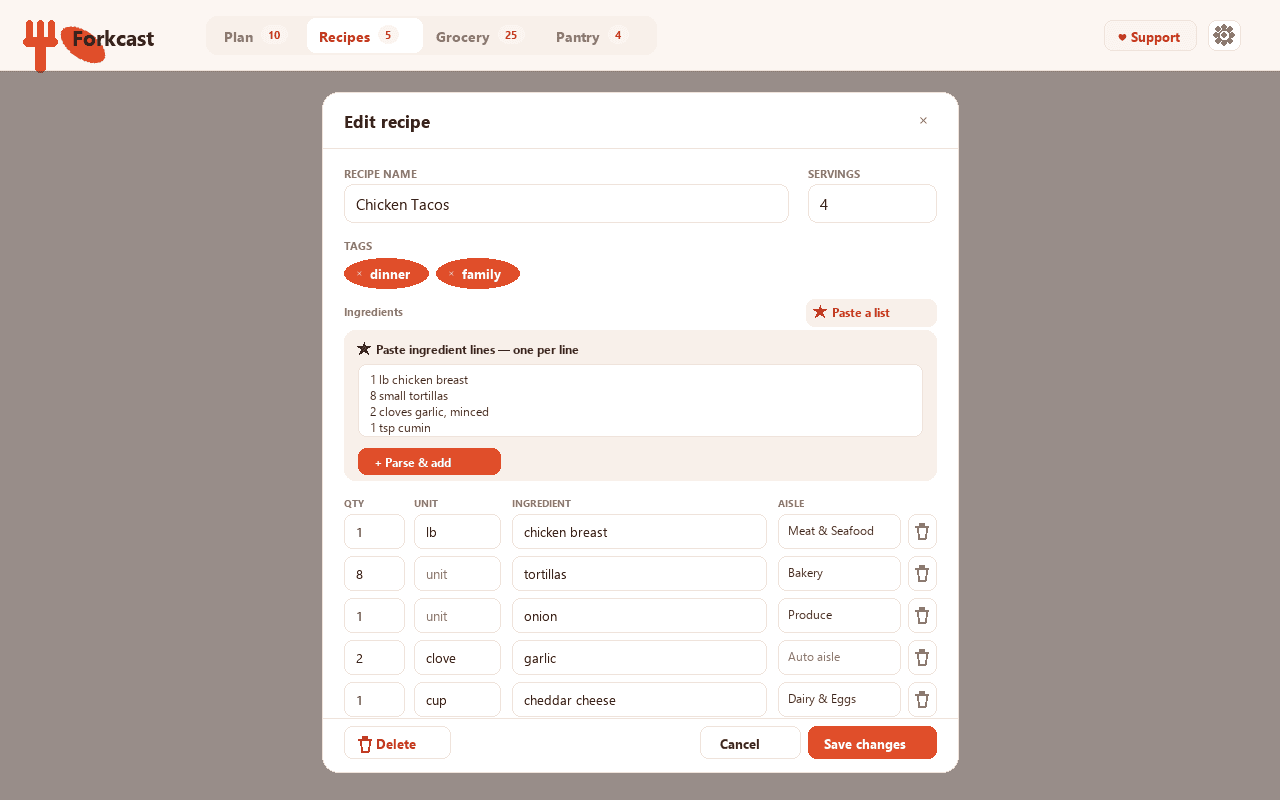
Task: Edit quantity for onion
Action: click(374, 615)
